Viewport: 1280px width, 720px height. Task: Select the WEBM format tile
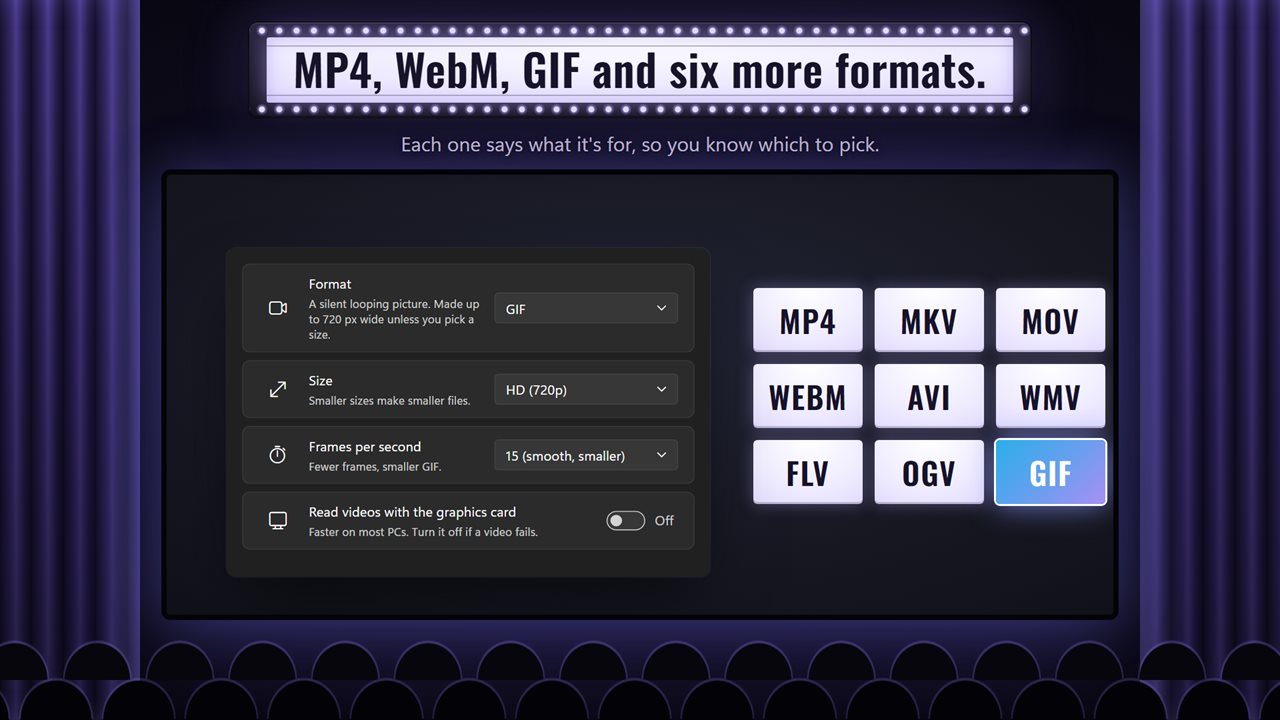tap(807, 396)
